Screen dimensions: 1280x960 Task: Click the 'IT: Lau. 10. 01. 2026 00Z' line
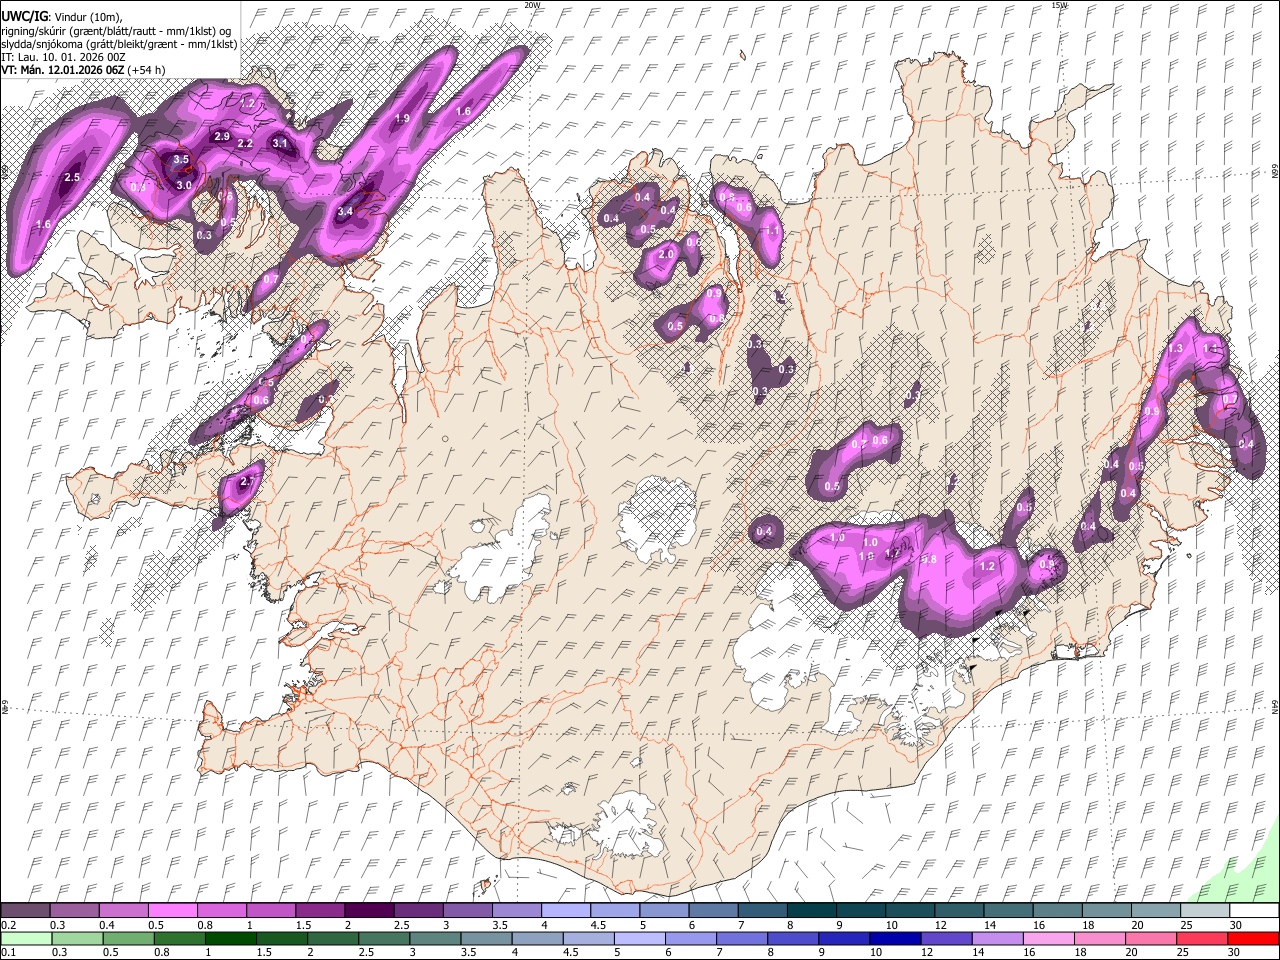pyautogui.click(x=64, y=57)
